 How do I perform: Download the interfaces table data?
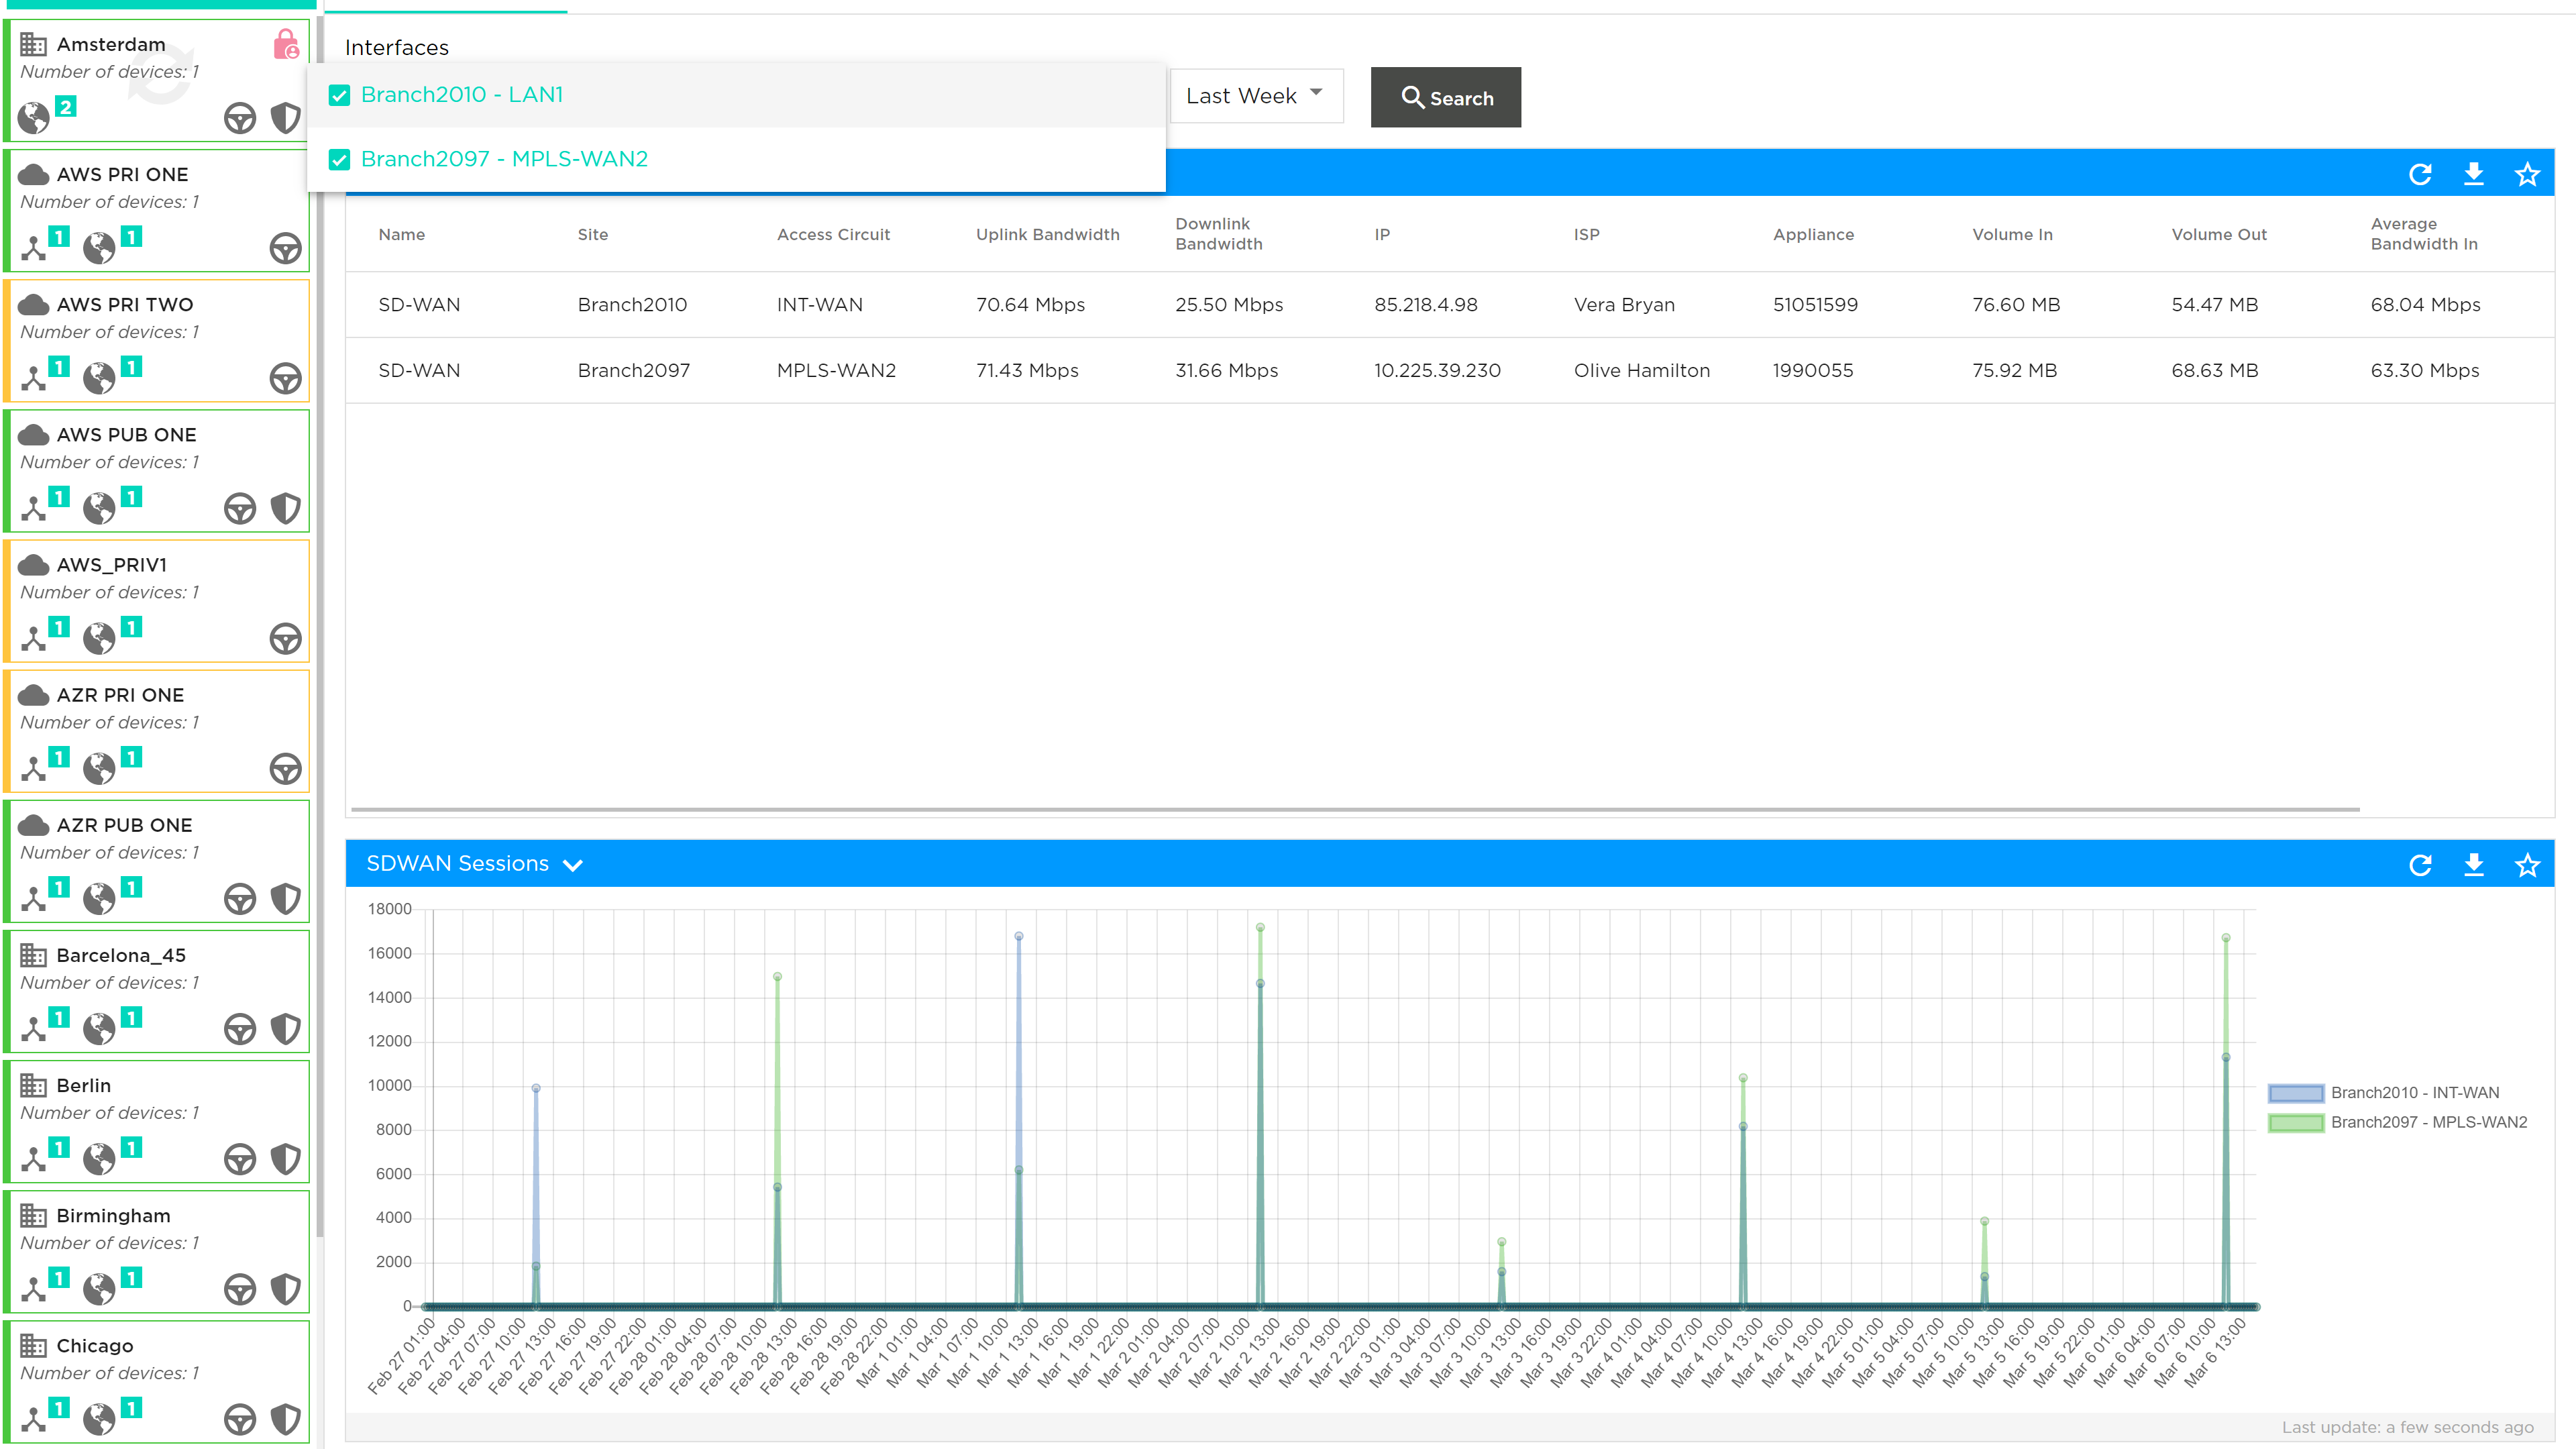click(2474, 174)
